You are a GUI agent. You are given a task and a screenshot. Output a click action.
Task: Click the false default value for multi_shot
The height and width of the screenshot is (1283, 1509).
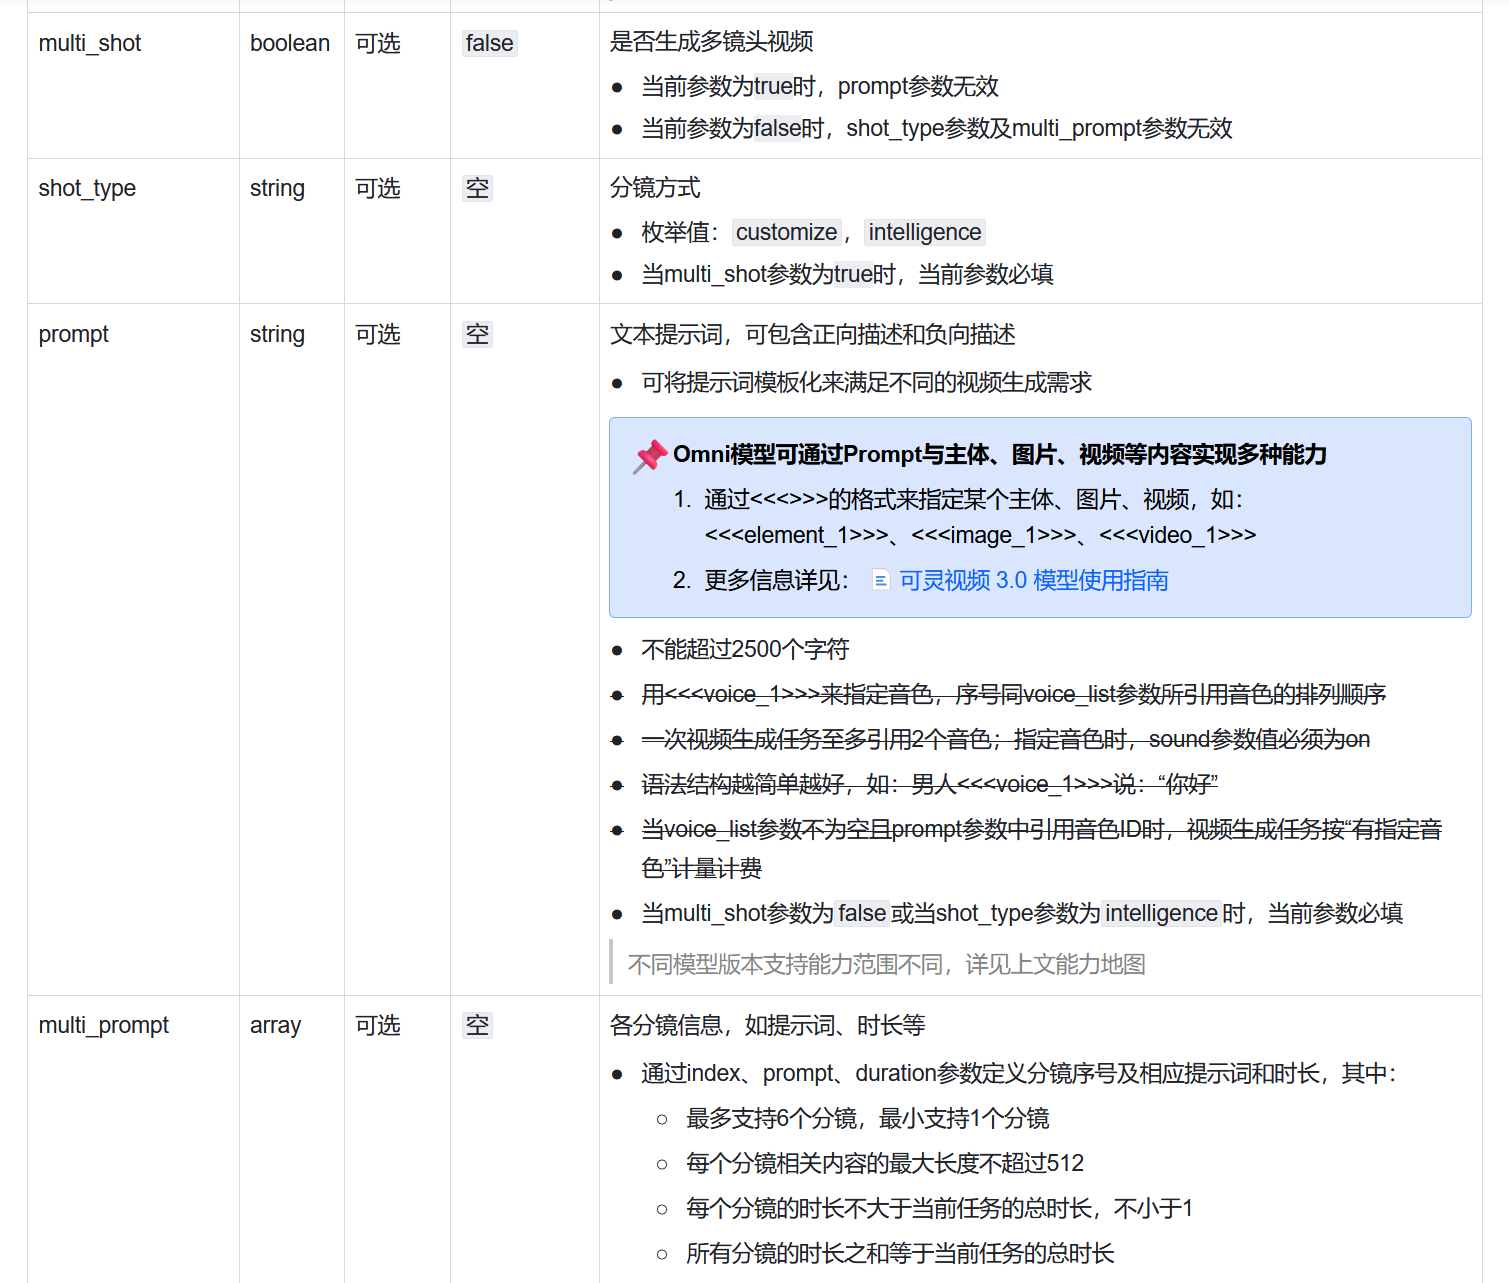click(x=489, y=43)
